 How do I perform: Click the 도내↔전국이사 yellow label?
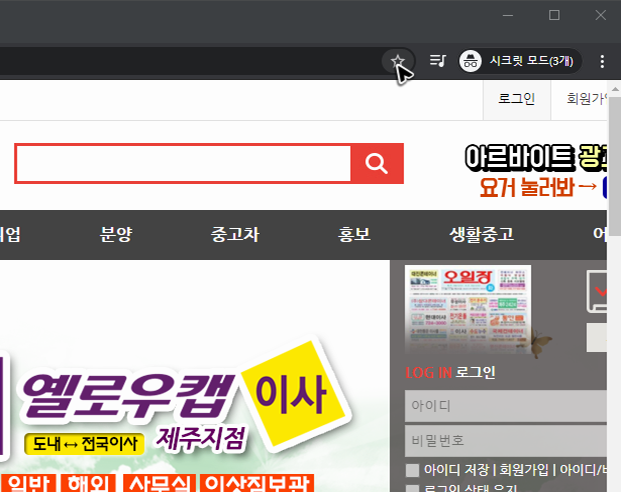(84, 444)
